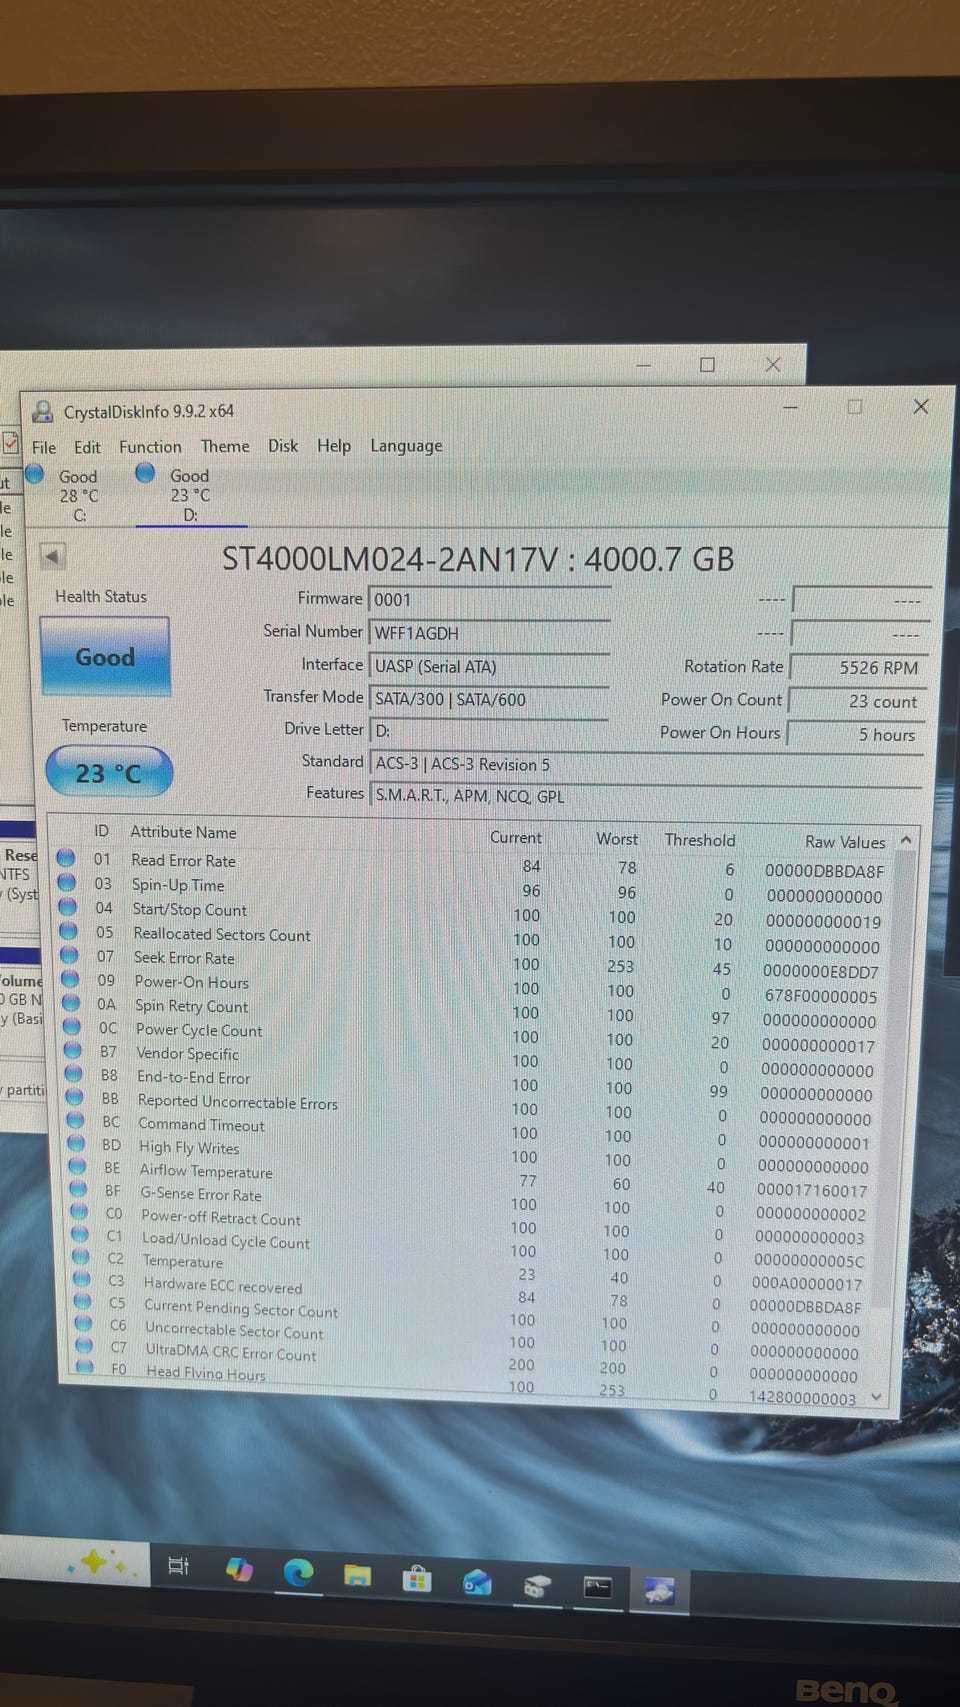The height and width of the screenshot is (1707, 960).
Task: Select the High Fly Writes attribute name
Action: click(x=189, y=1148)
